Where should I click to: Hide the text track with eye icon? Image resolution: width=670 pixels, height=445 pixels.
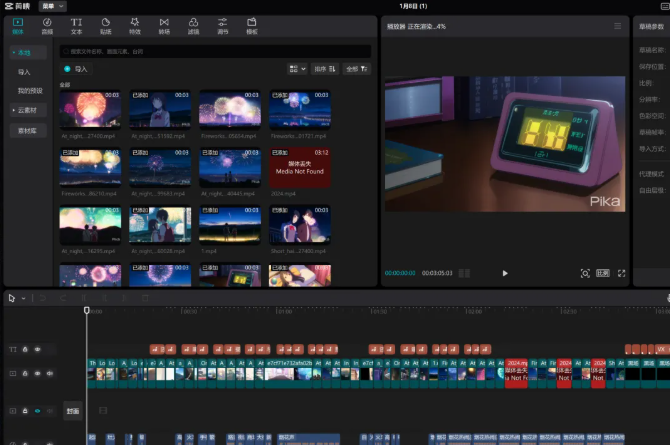tap(38, 349)
